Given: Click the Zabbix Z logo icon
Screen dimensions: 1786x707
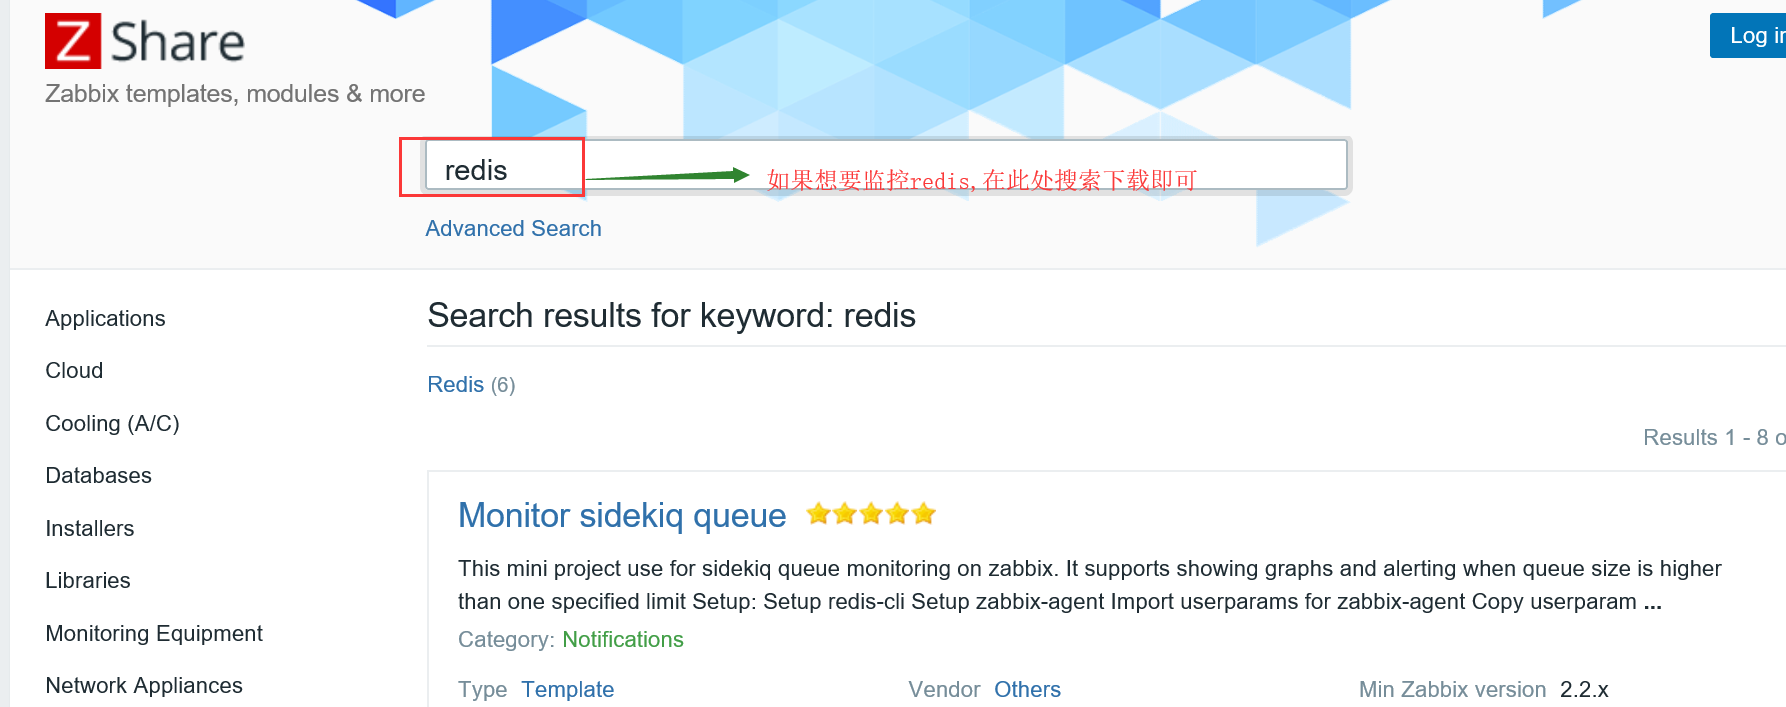Looking at the screenshot, I should point(73,41).
